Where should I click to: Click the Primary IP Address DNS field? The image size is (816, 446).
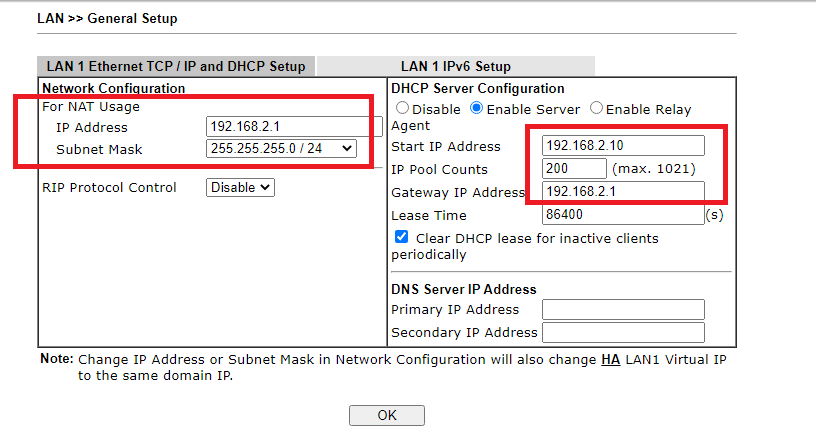(x=623, y=310)
